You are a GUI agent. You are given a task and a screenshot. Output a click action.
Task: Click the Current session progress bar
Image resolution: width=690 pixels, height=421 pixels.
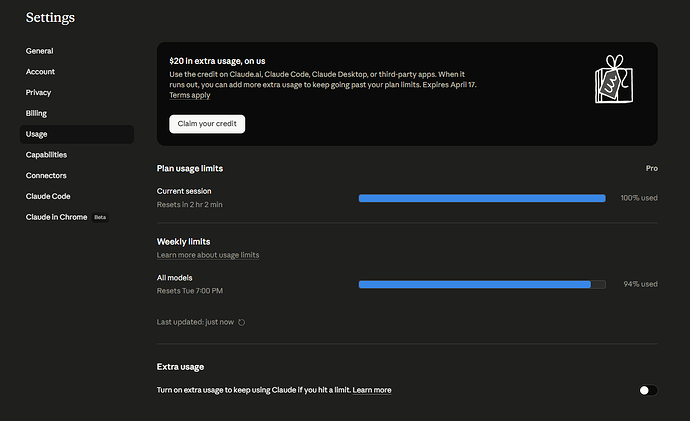coord(482,198)
